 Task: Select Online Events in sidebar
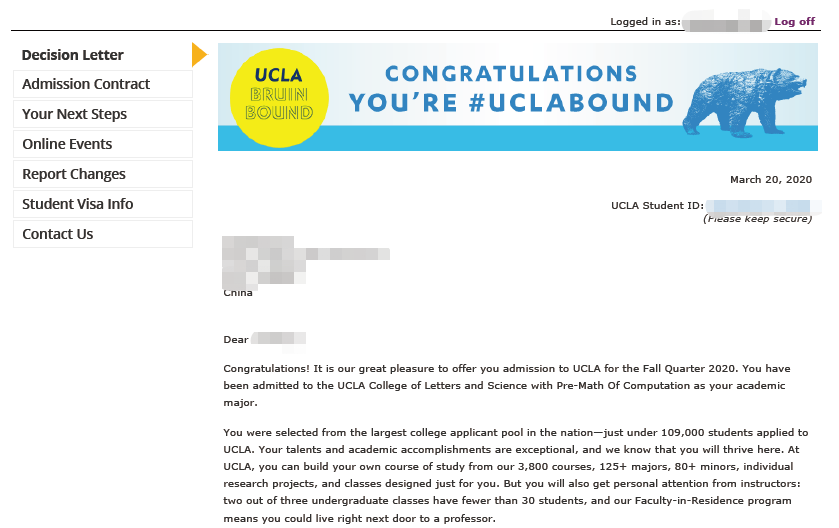(103, 144)
